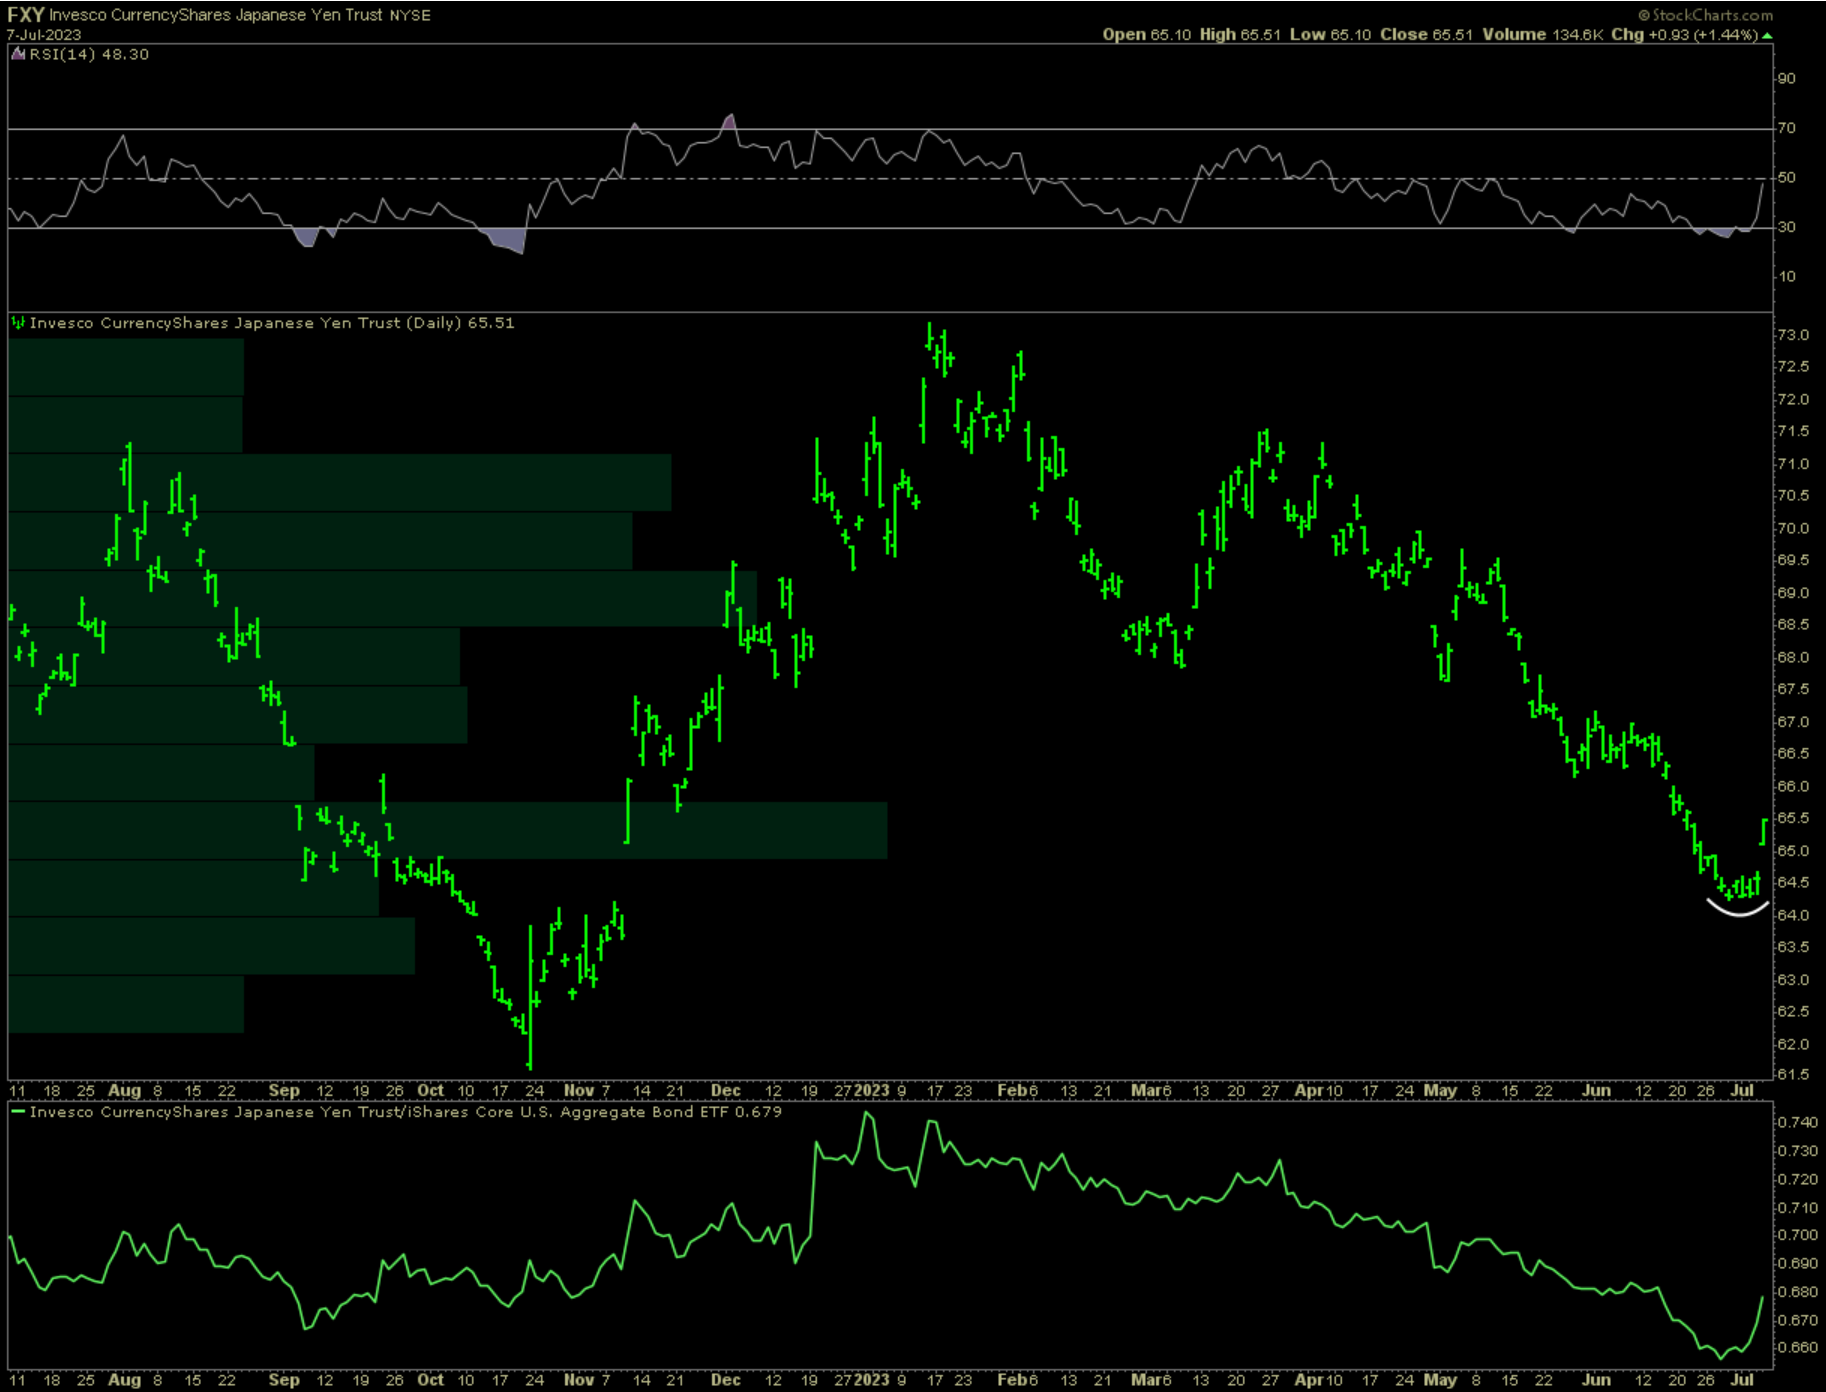
Task: Click the Close 65.51 value in the header
Action: coord(1426,35)
